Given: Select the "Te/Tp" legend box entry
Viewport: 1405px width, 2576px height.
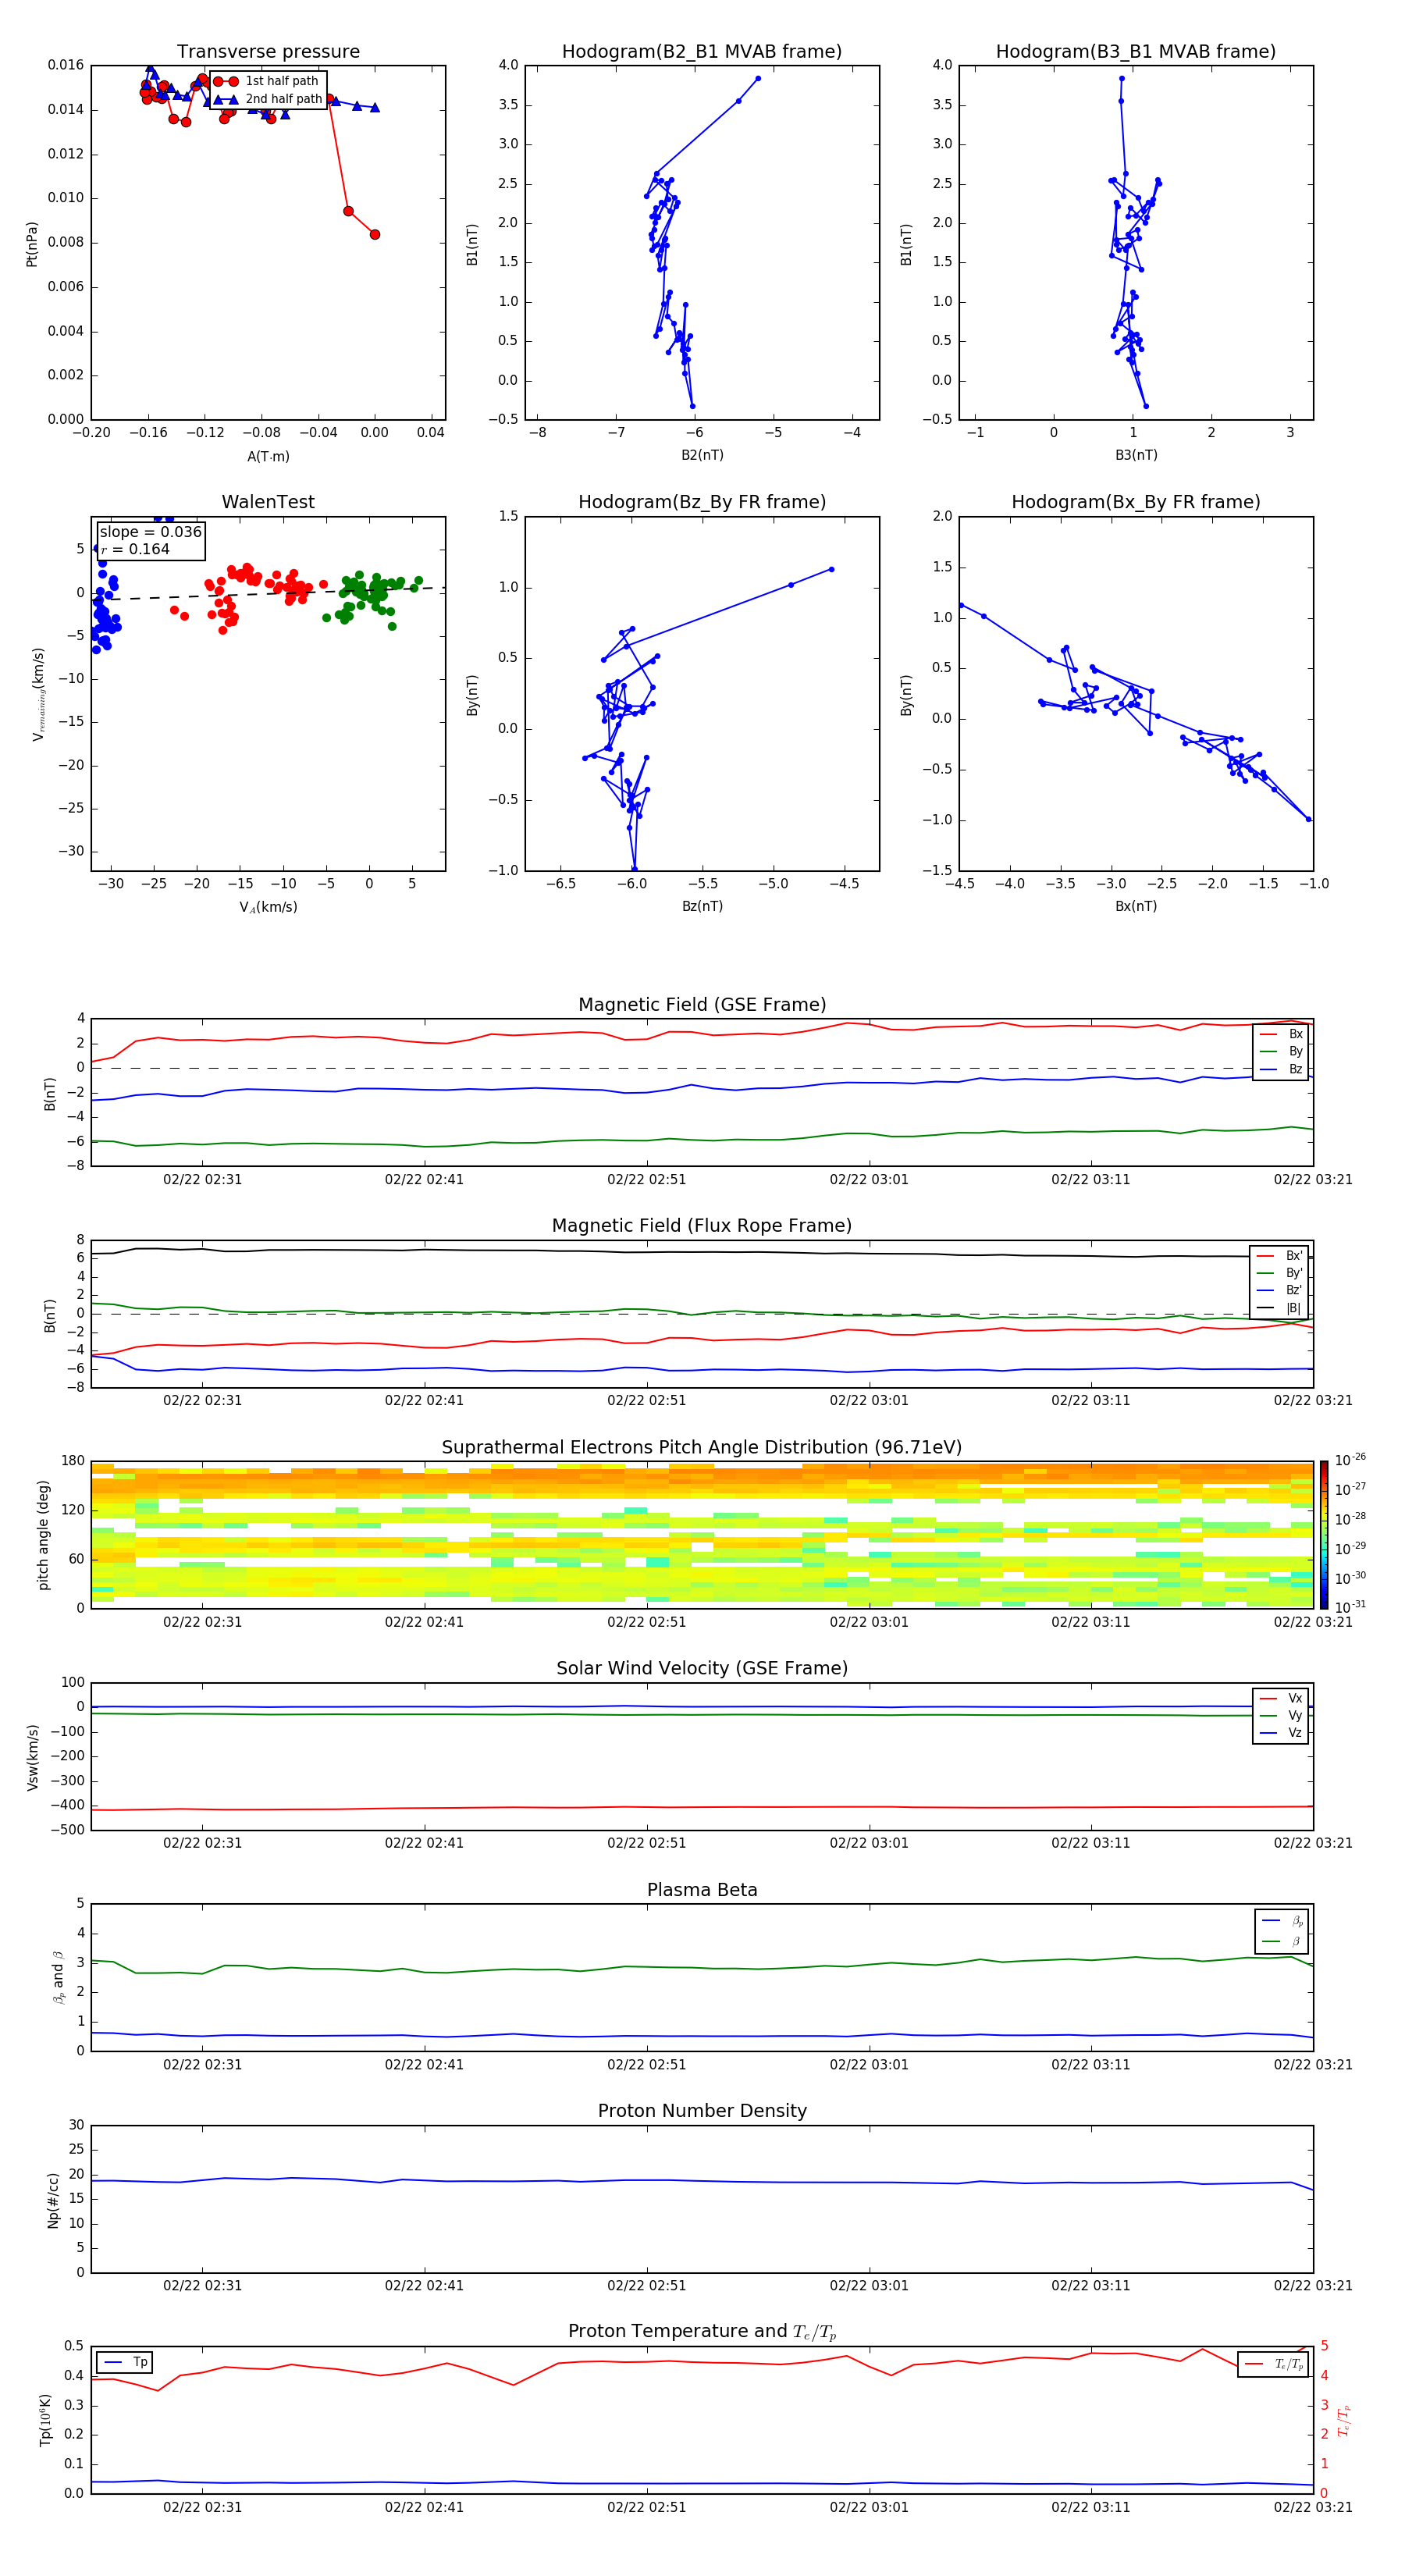Looking at the screenshot, I should coord(1273,2364).
